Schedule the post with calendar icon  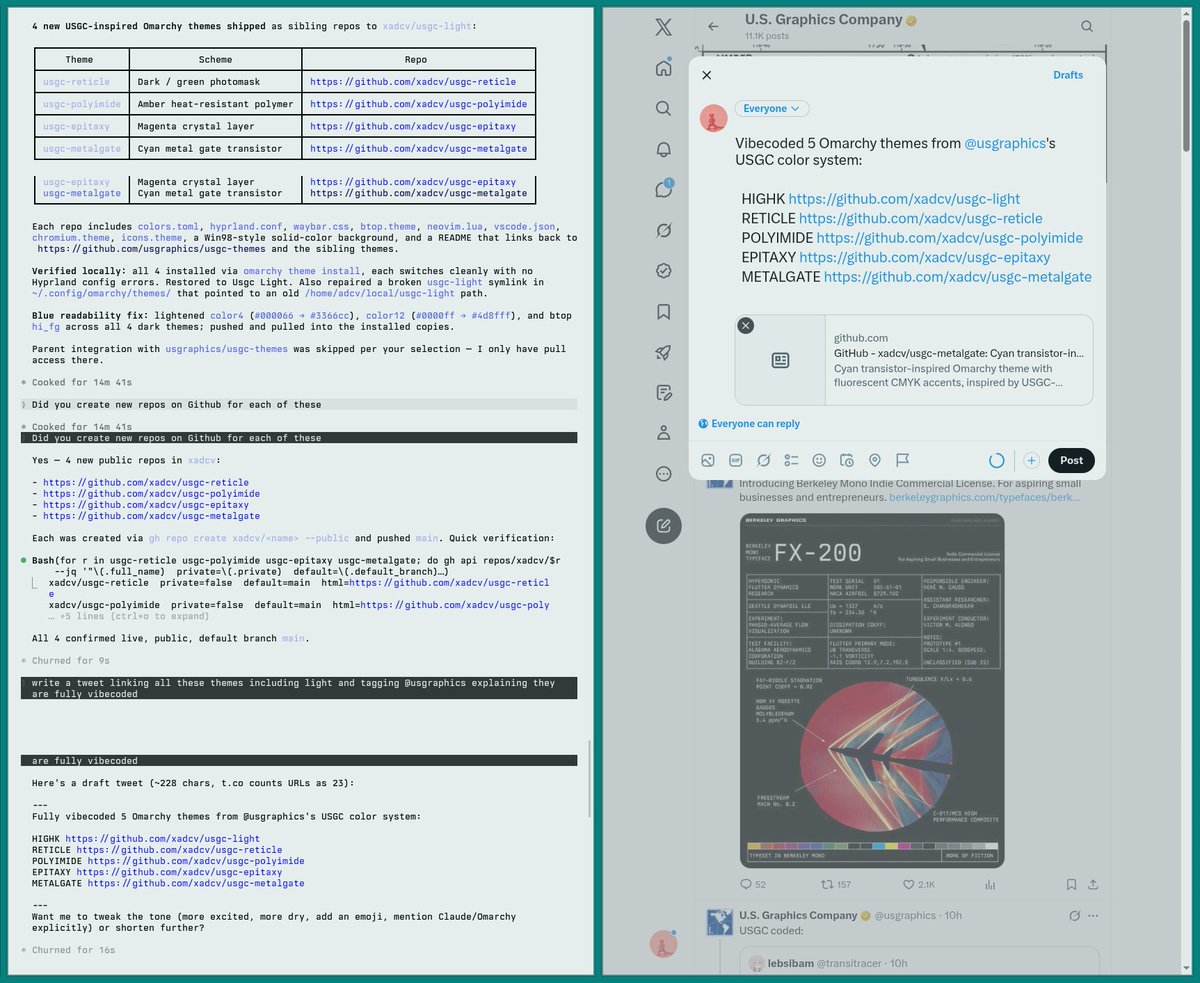[847, 460]
